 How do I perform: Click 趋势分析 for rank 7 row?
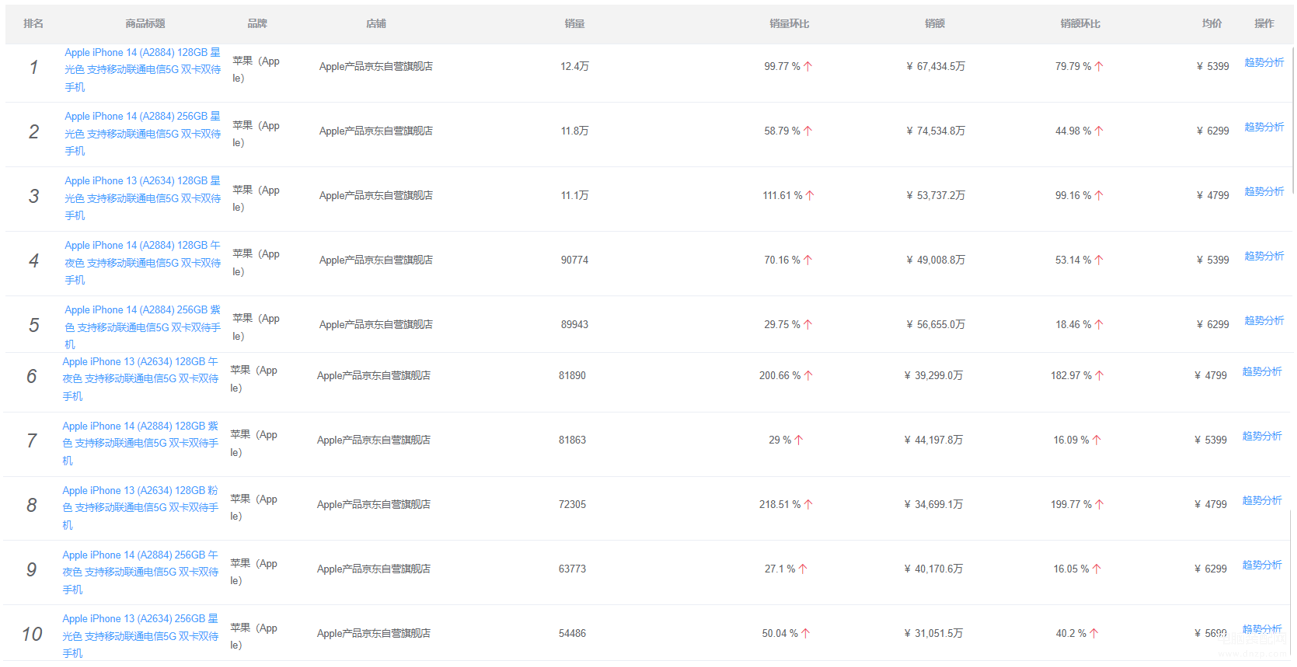pos(1262,436)
